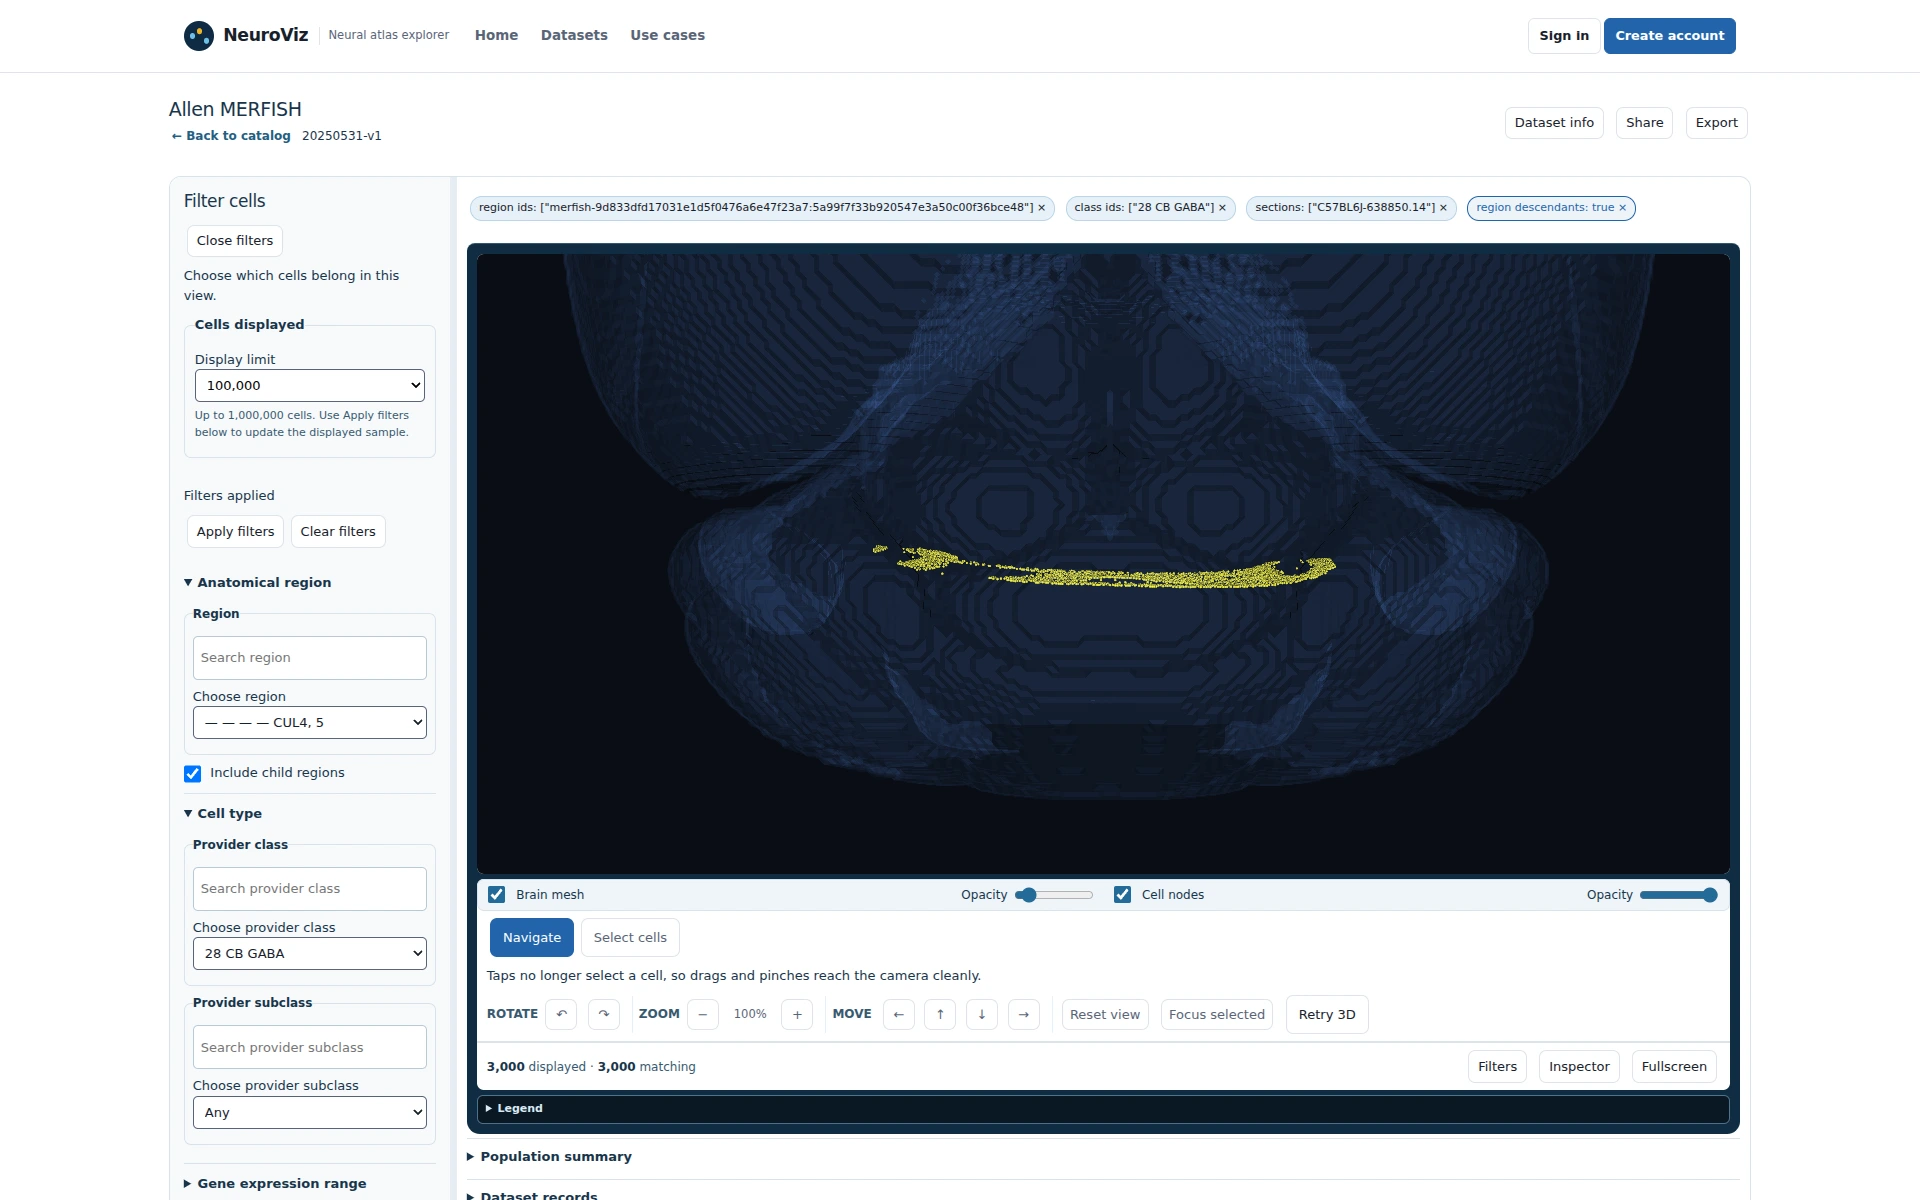Toggle Brain mesh checkbox

click(x=496, y=895)
